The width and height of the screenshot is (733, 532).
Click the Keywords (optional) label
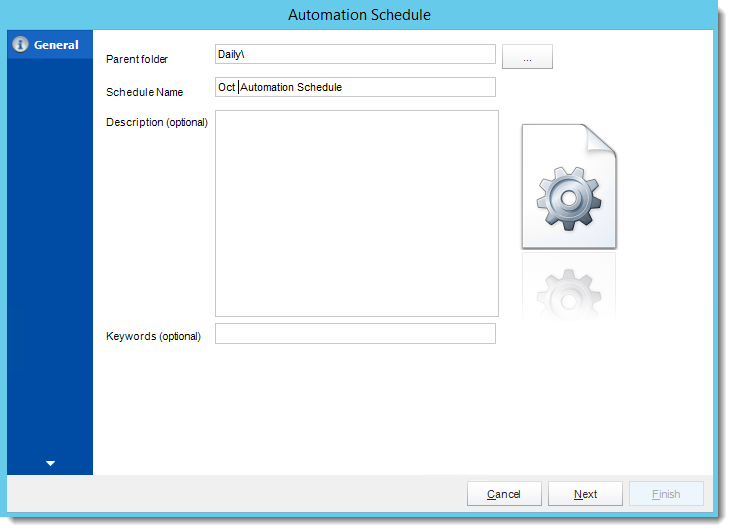153,336
